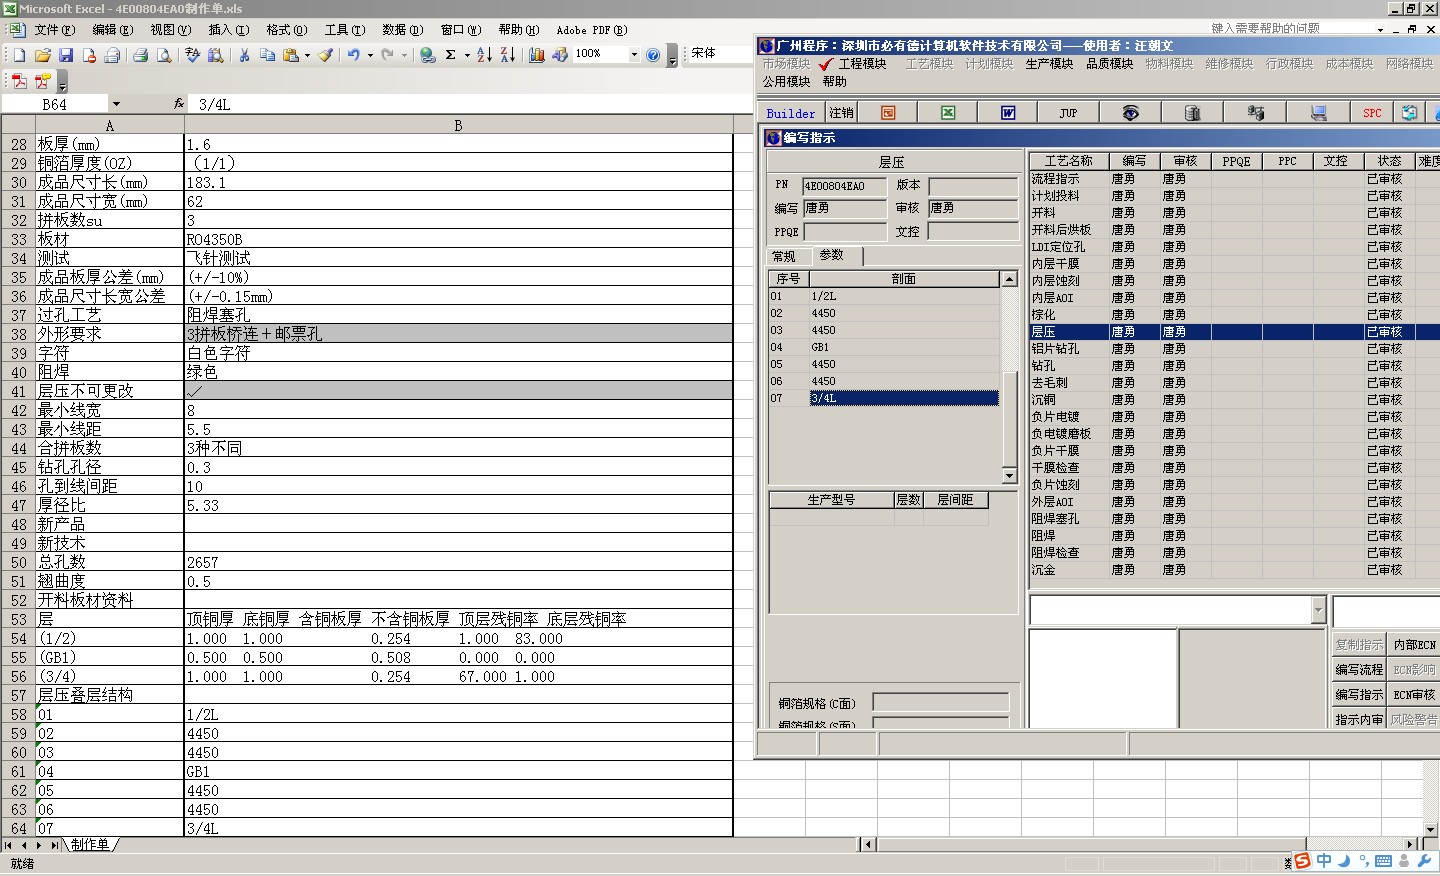
Task: Expand the combo box below the process list
Action: (1318, 609)
